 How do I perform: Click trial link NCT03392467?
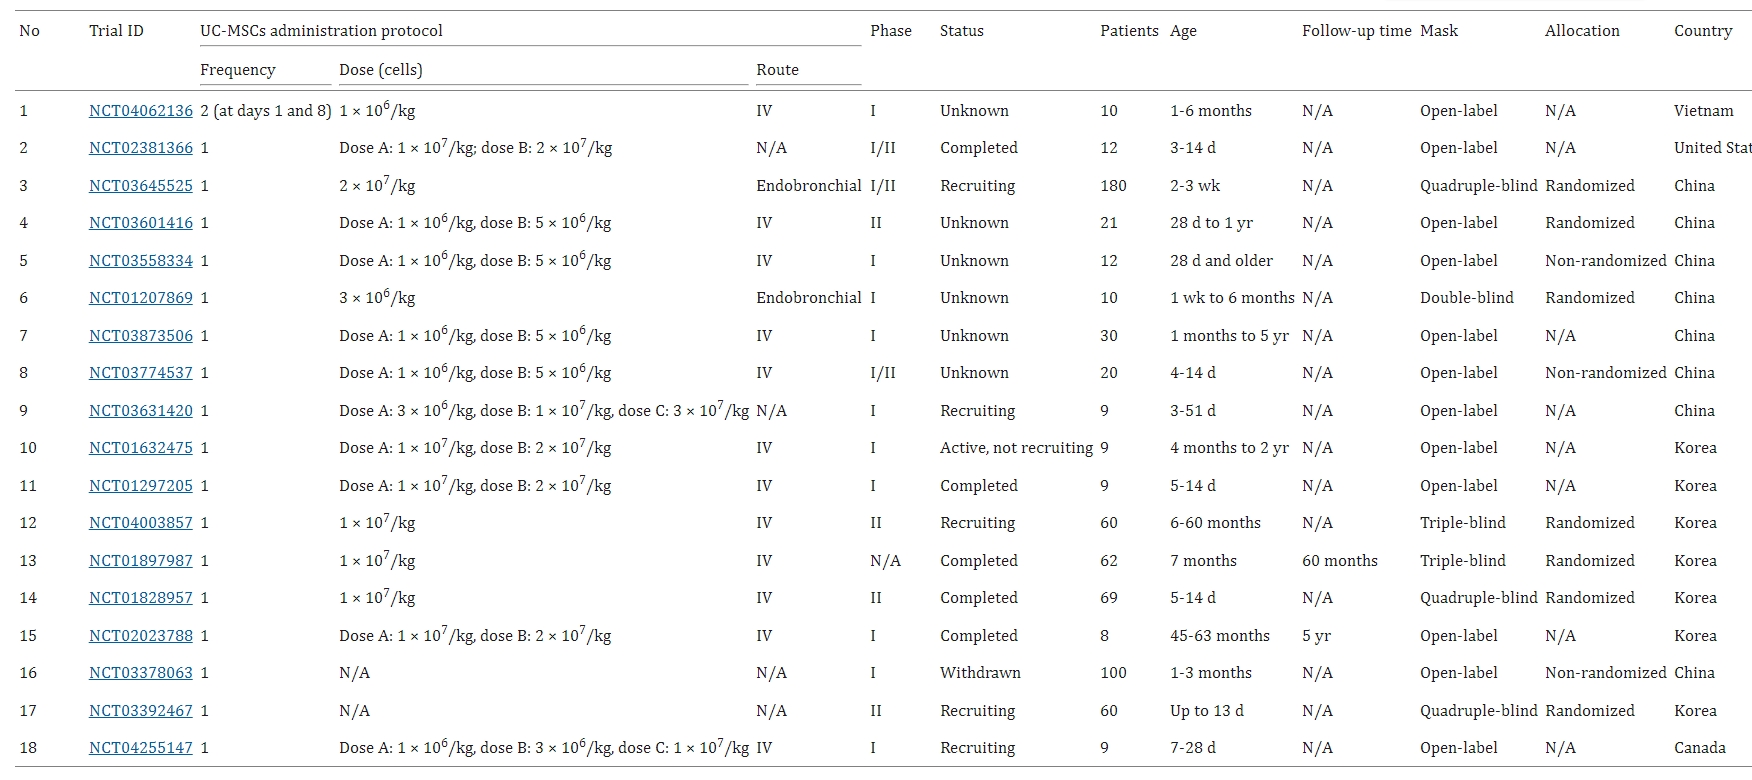coord(140,711)
